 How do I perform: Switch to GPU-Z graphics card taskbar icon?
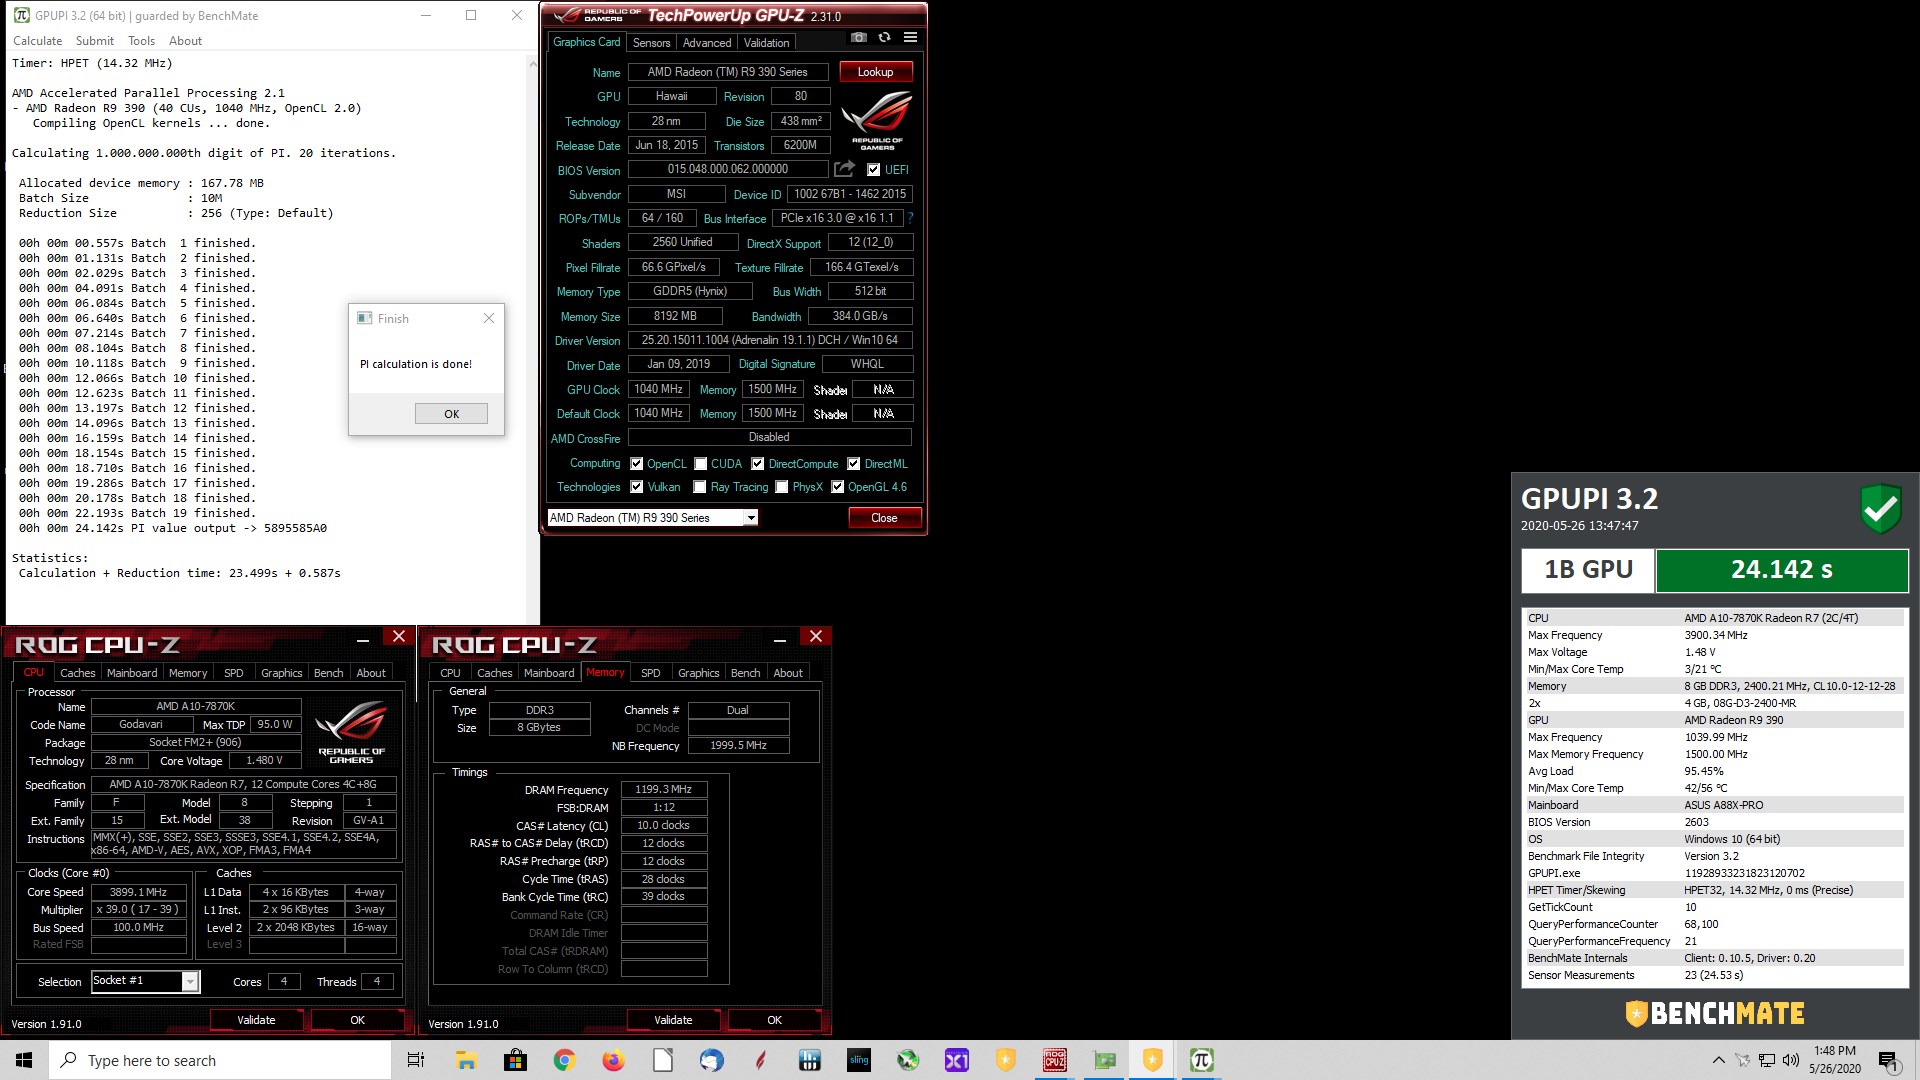pyautogui.click(x=1104, y=1060)
